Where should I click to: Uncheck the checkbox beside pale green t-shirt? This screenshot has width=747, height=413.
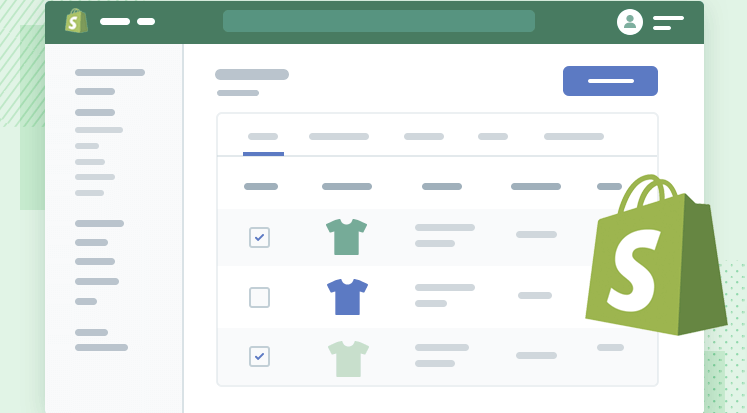(260, 356)
